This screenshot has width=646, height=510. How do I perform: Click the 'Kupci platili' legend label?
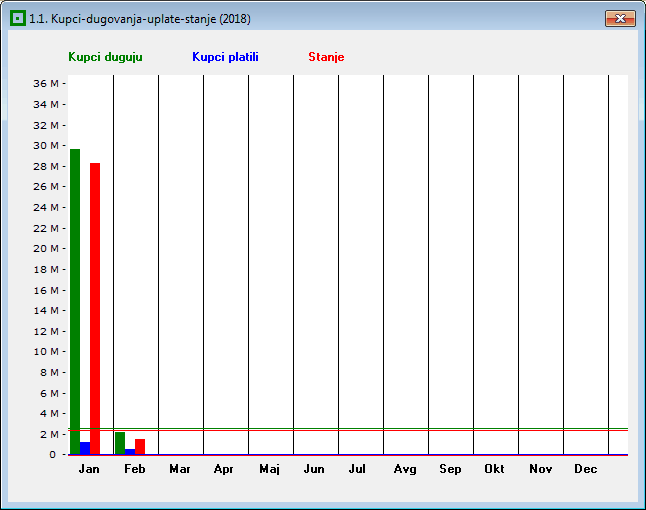click(225, 57)
